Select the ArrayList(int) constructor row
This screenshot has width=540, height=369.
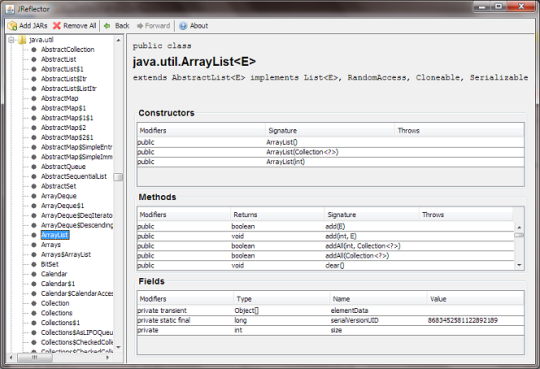point(331,162)
